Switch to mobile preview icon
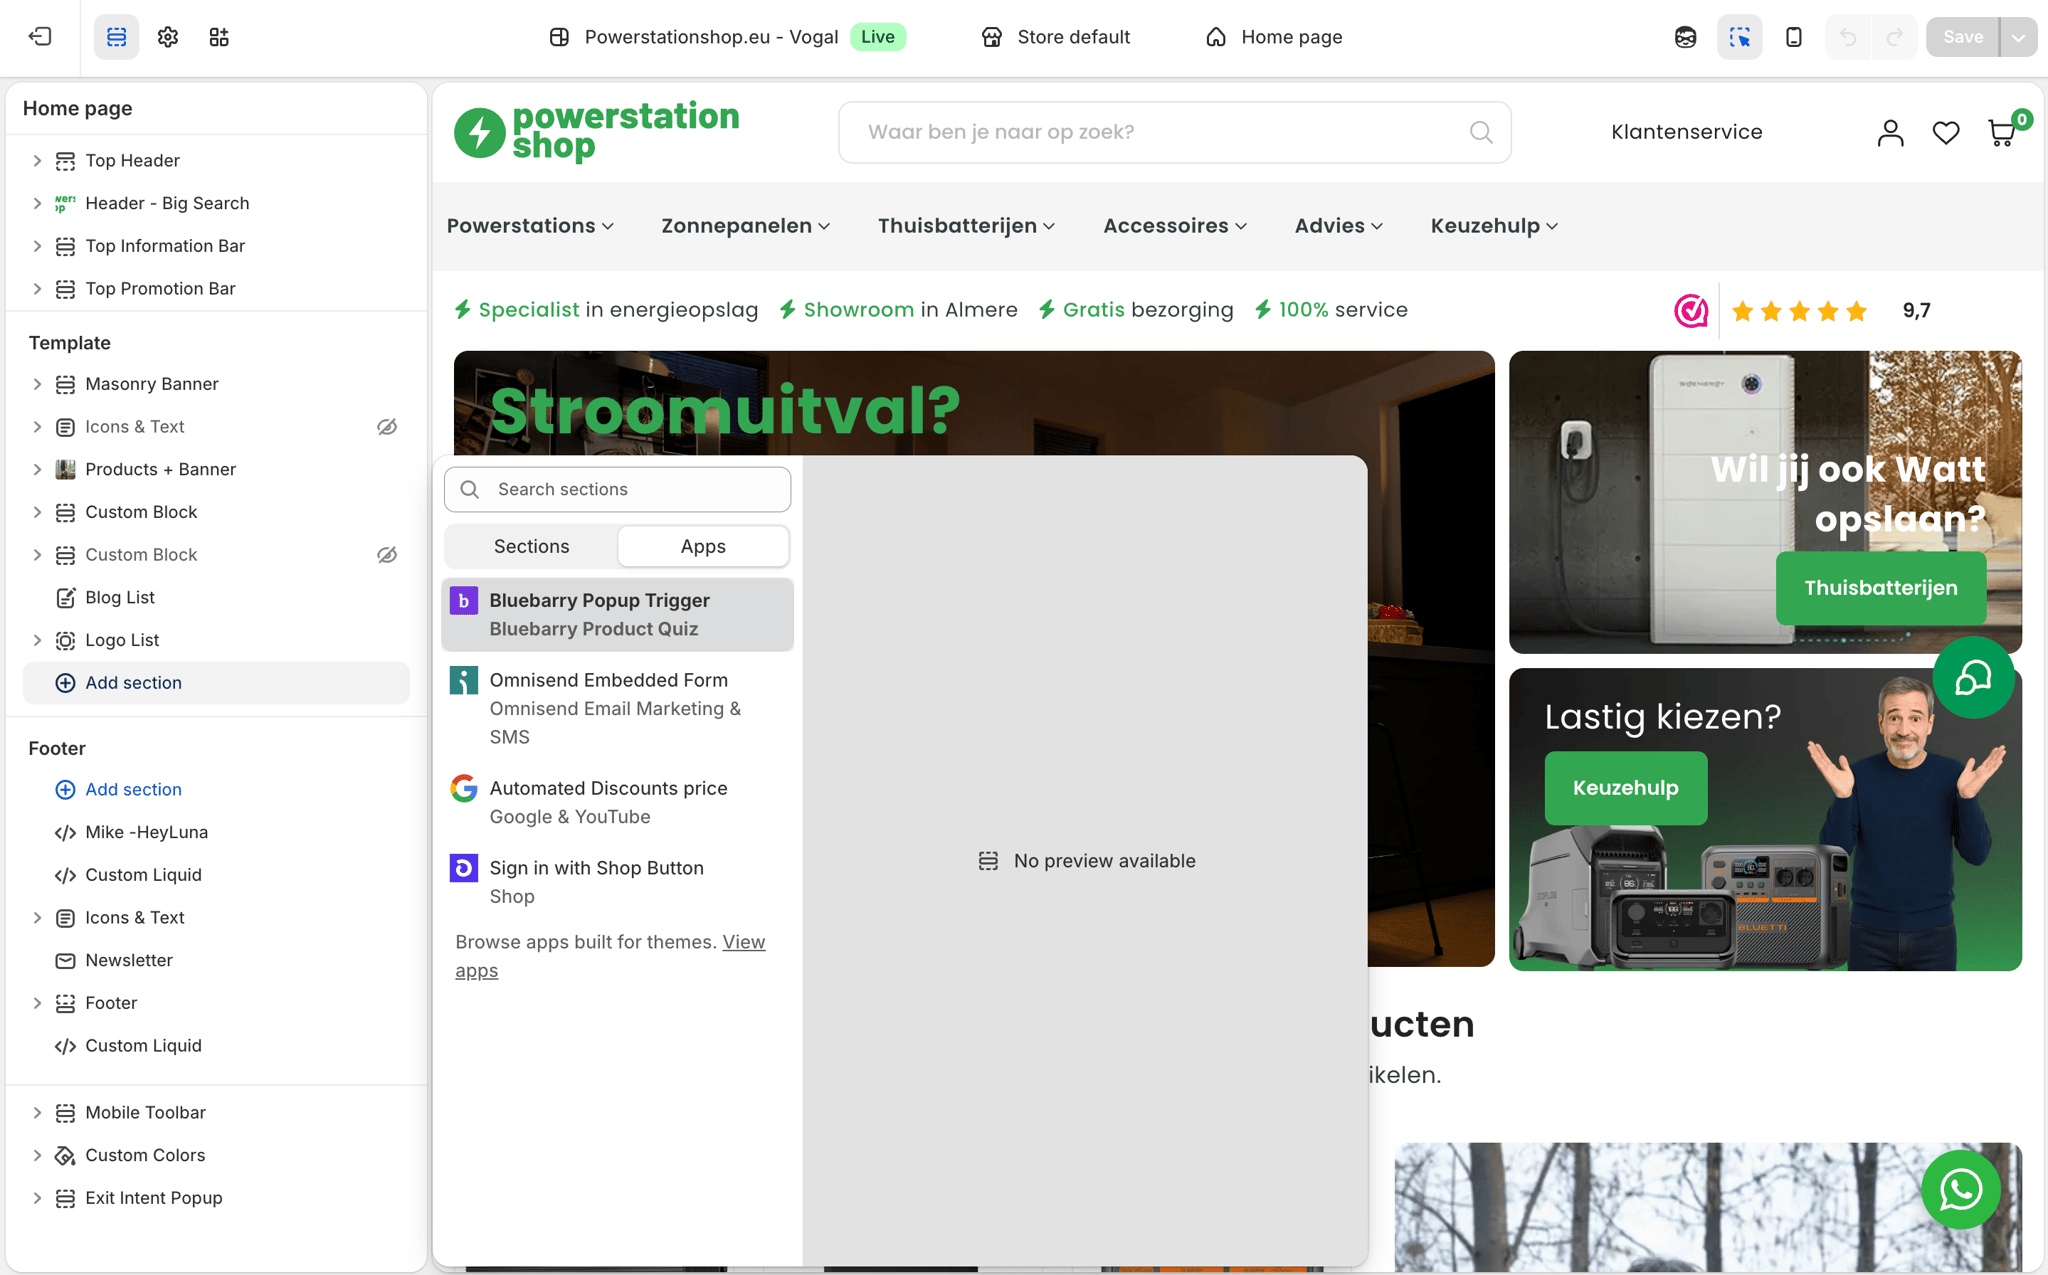This screenshot has height=1275, width=2048. click(x=1793, y=37)
